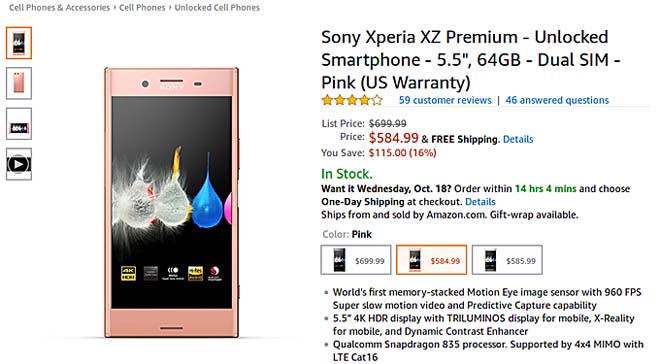Choose the $585.99 color option
The image size is (660, 364).
(x=507, y=260)
